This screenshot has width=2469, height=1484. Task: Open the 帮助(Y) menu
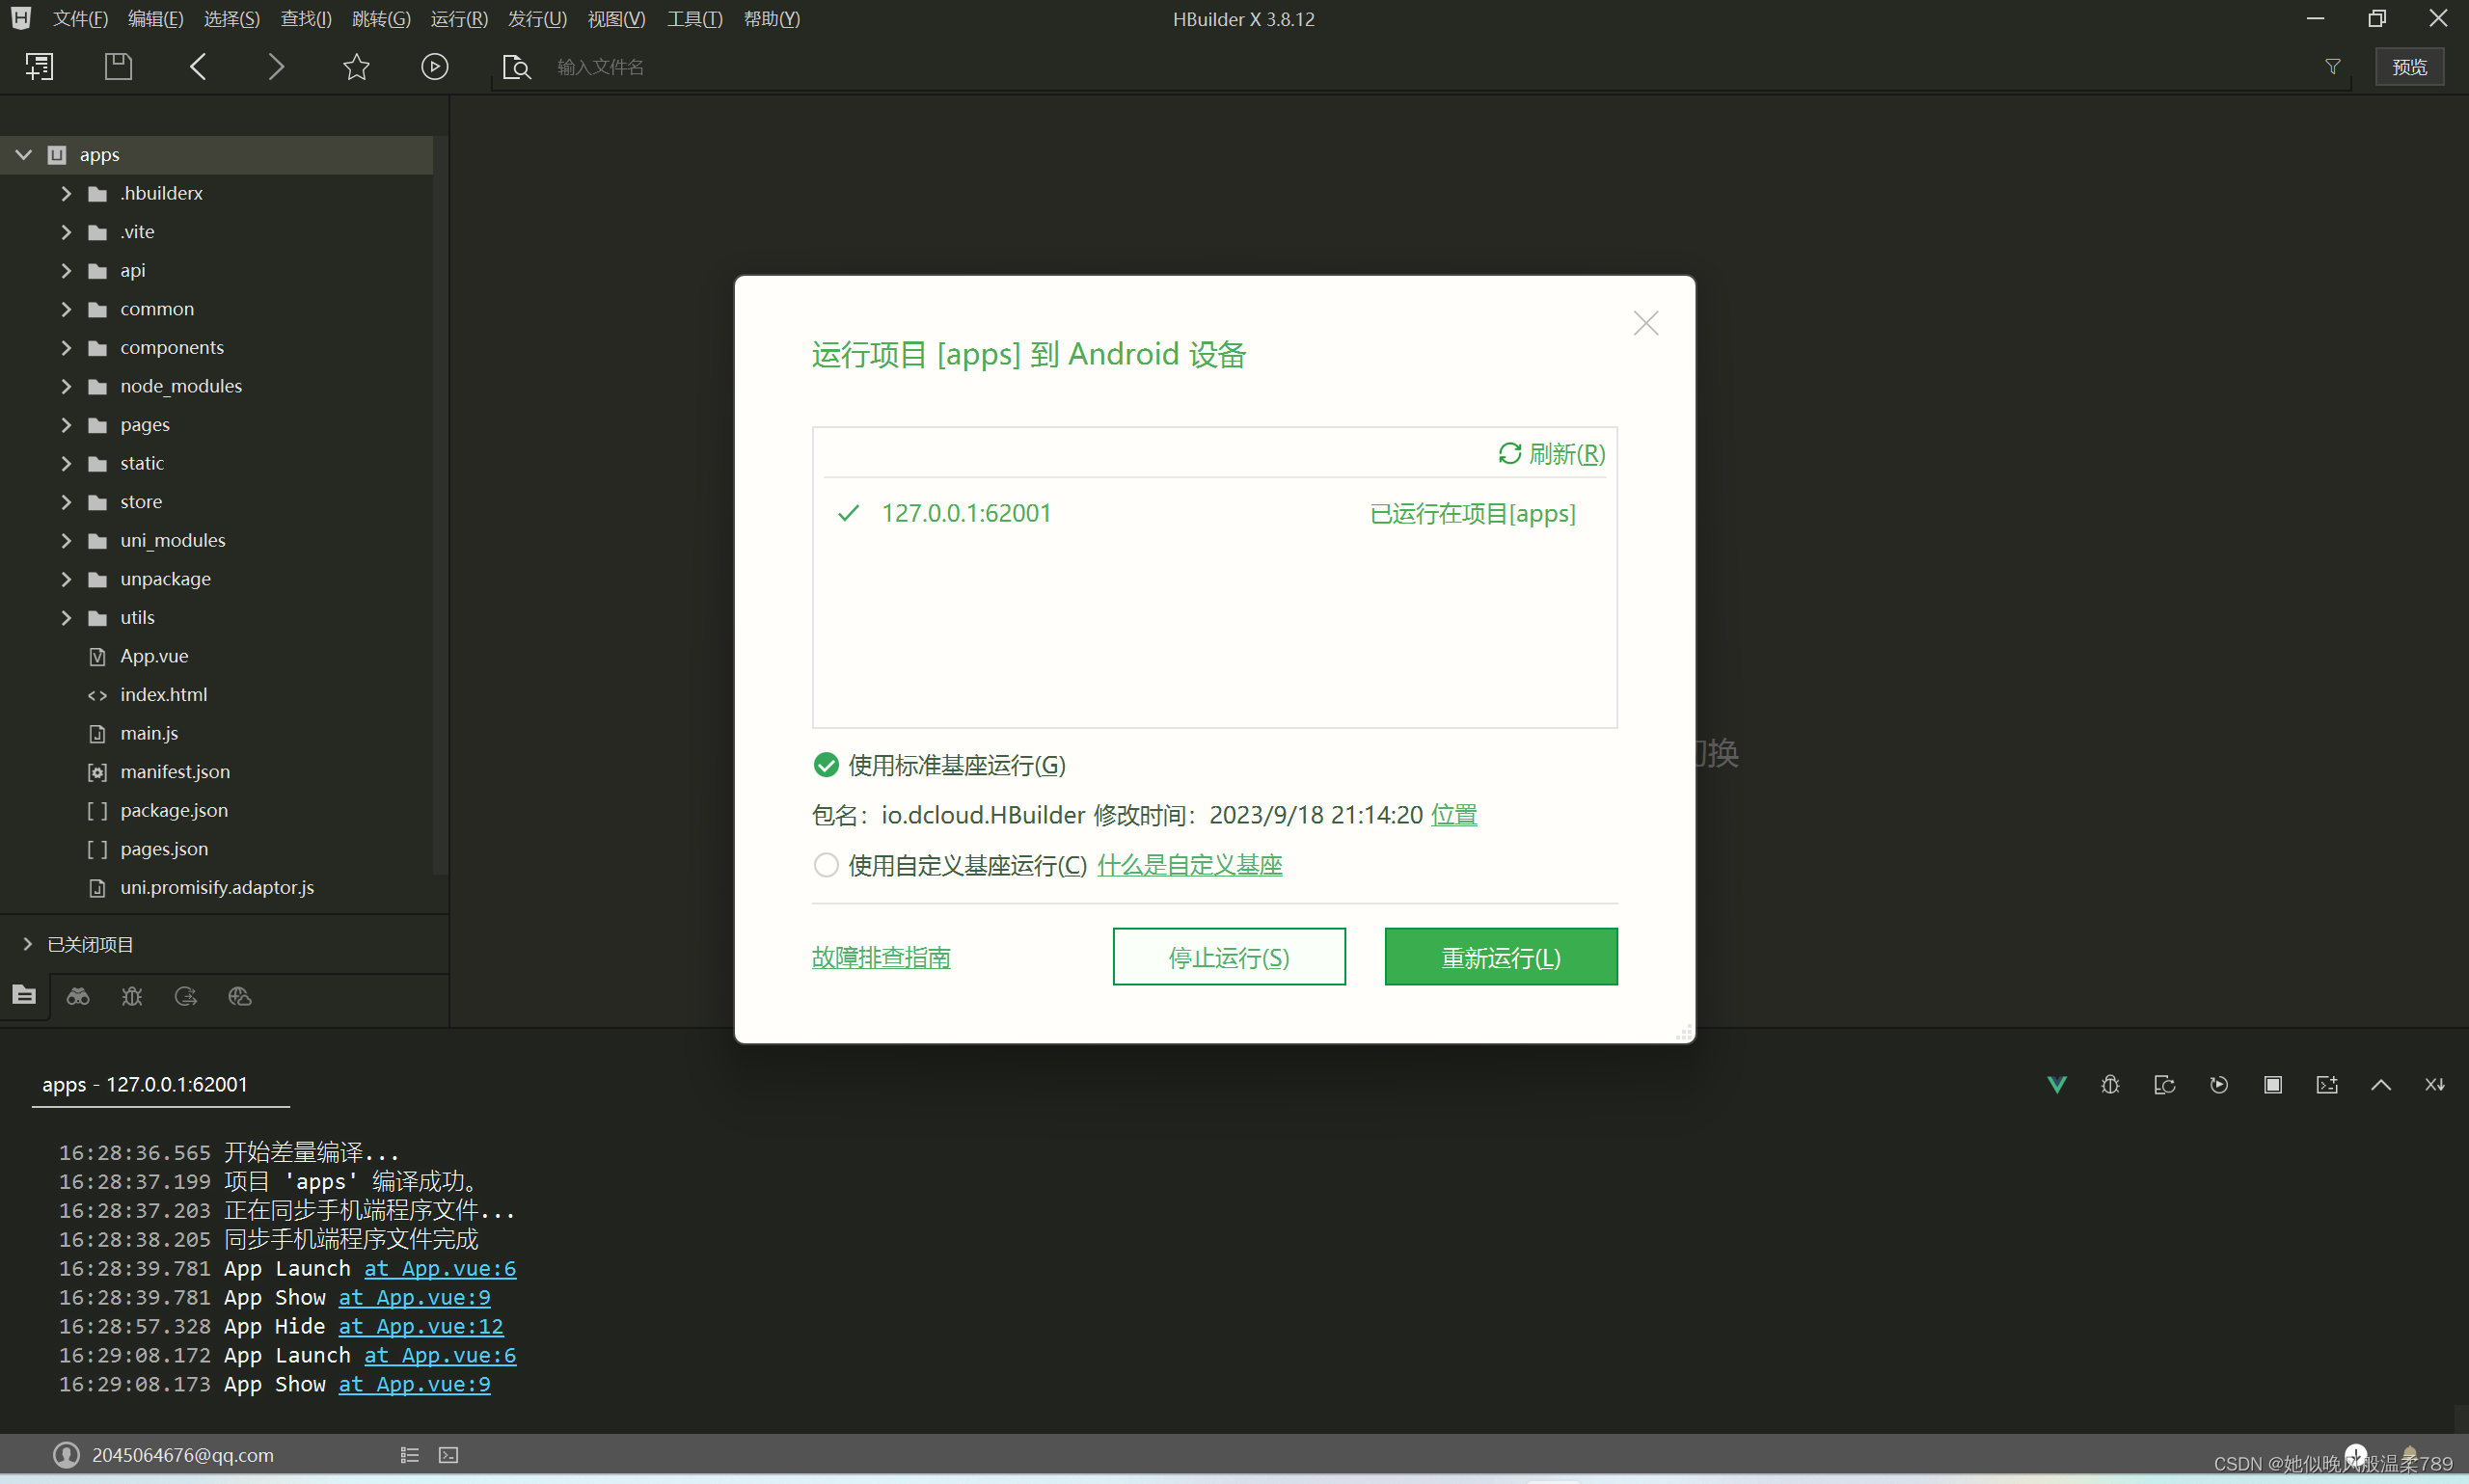tap(772, 19)
